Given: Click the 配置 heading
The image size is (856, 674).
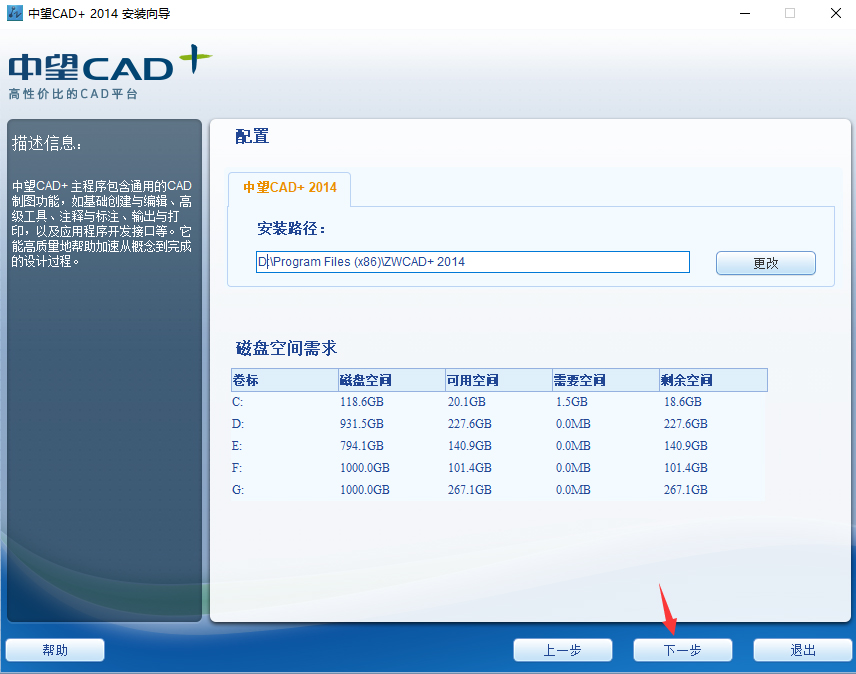Looking at the screenshot, I should pos(252,136).
